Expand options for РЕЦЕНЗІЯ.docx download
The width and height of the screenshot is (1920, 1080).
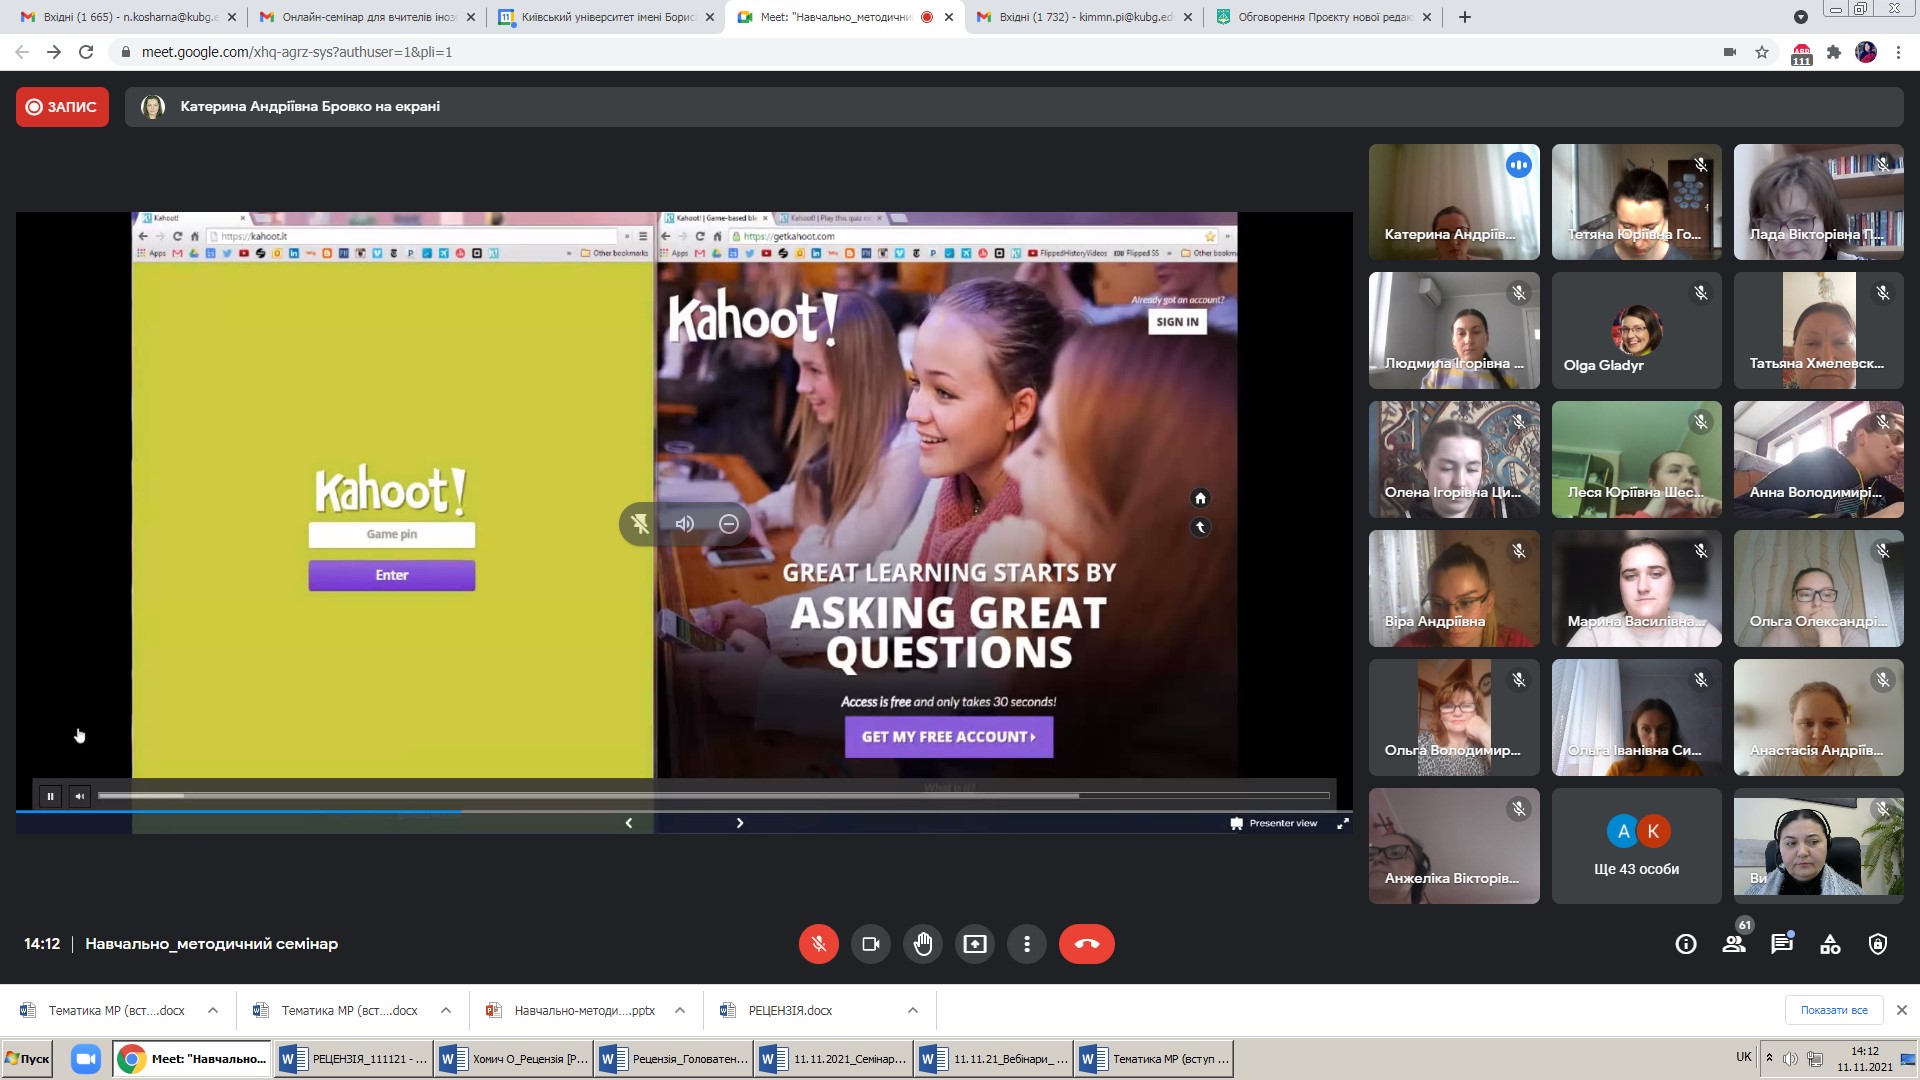913,1011
